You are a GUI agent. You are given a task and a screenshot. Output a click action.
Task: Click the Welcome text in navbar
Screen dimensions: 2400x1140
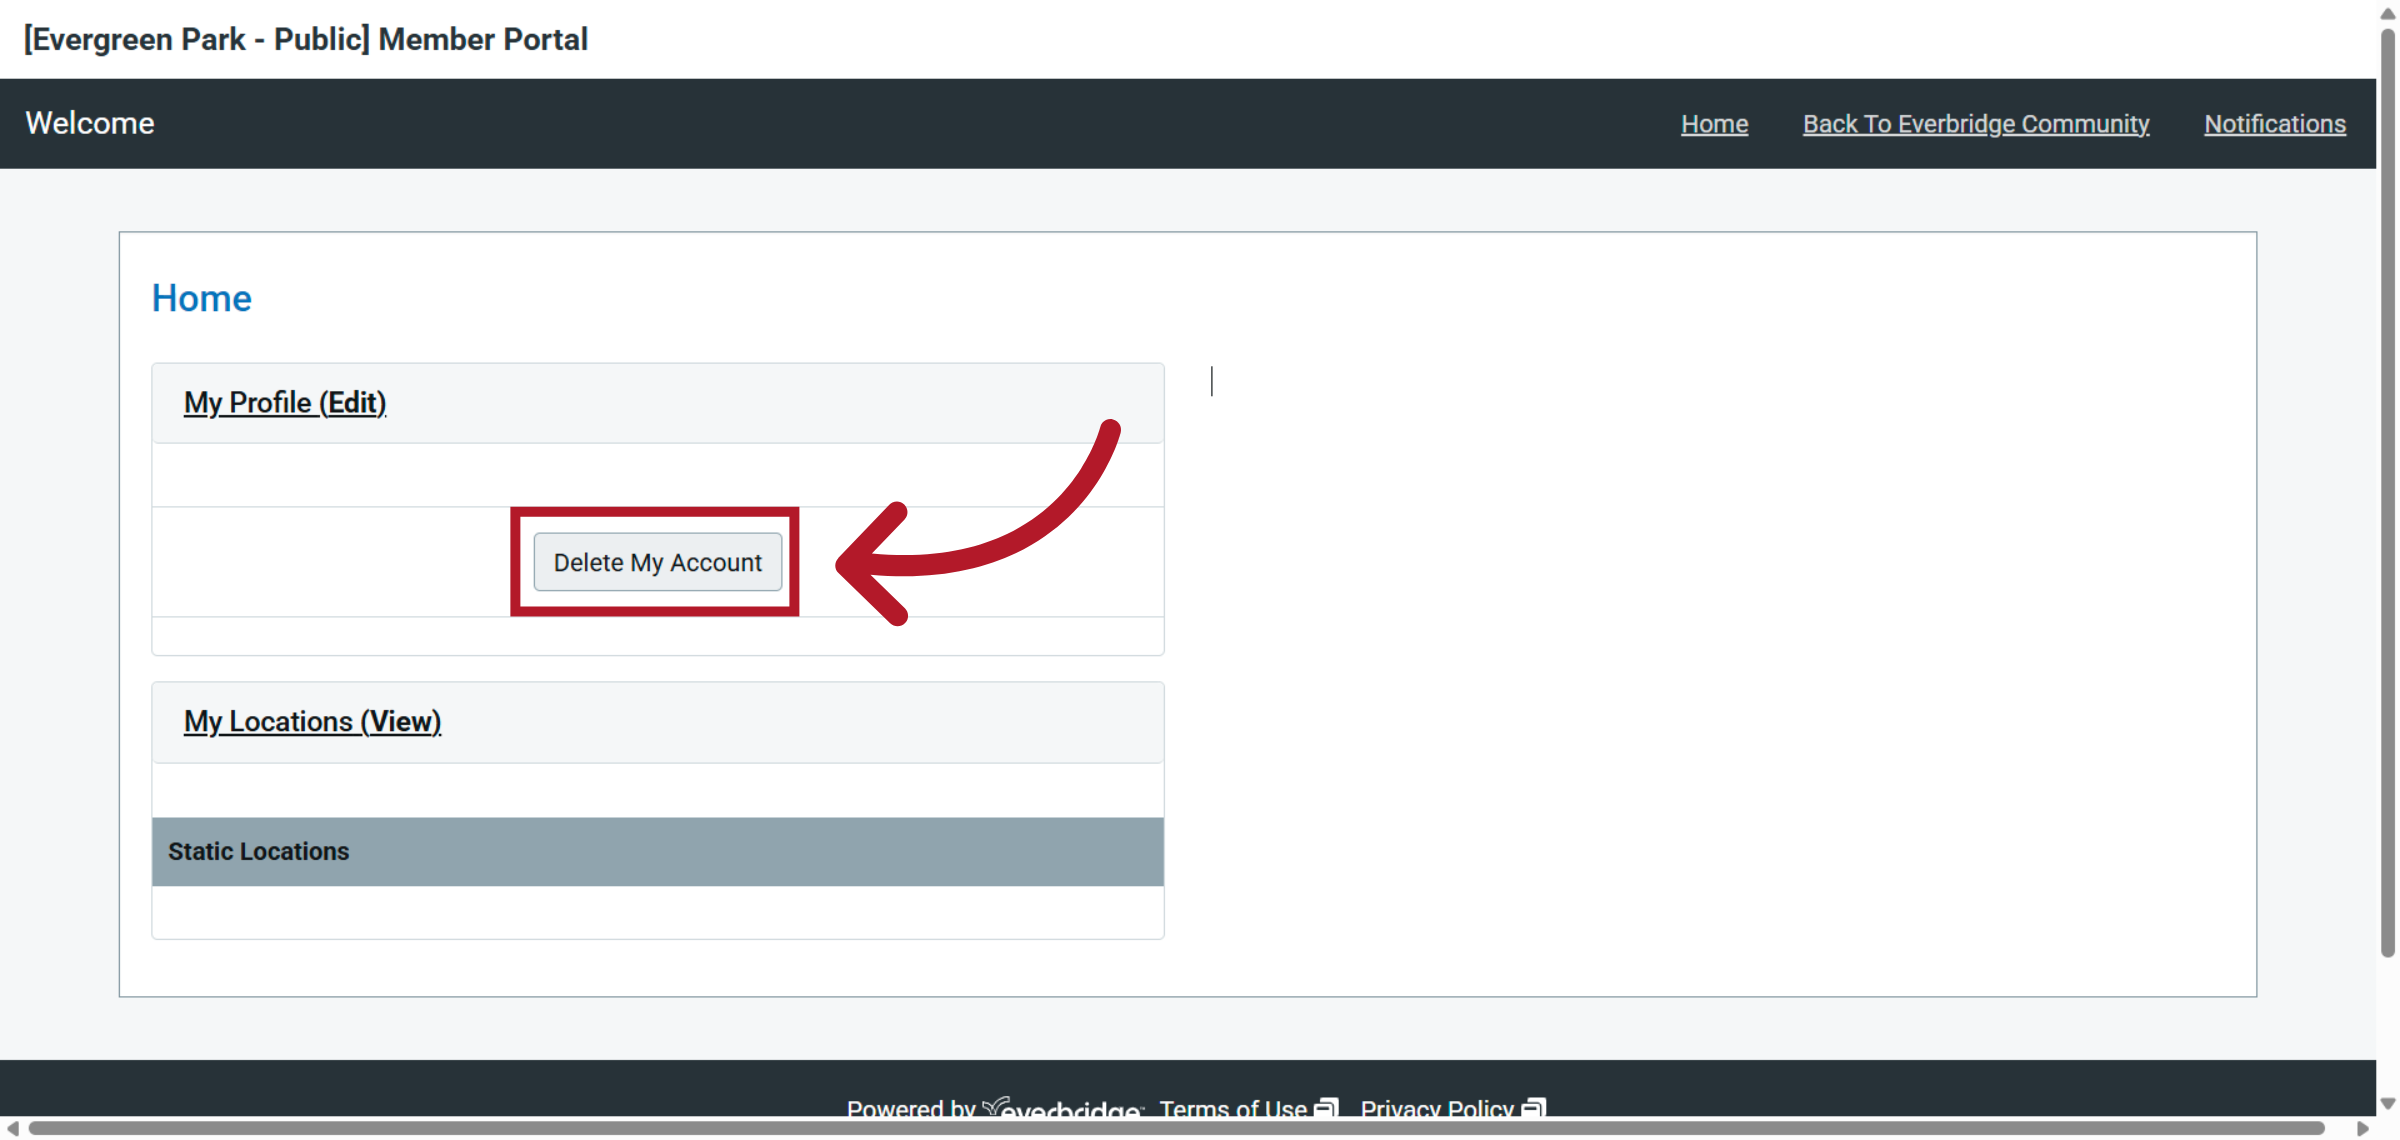click(90, 123)
